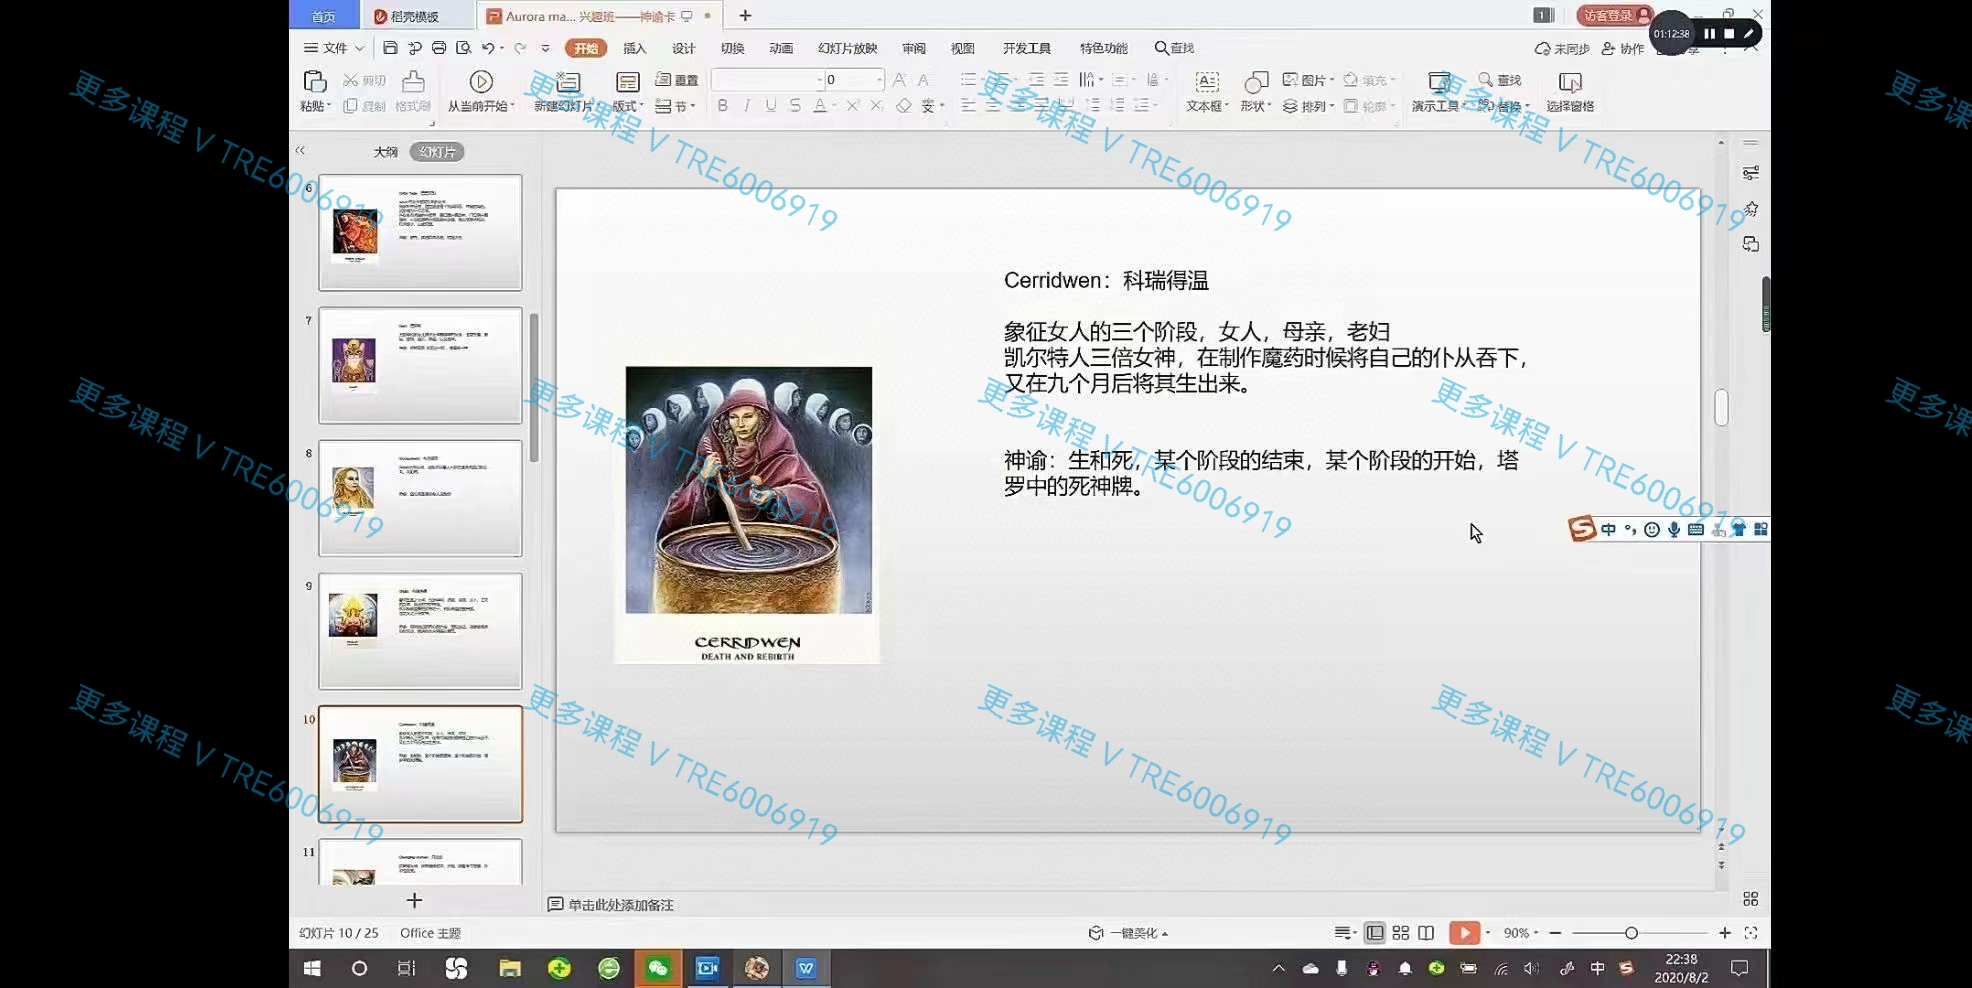Screen dimensions: 1972x988
Task: Switch to Reading view in status bar
Action: (x=1426, y=933)
